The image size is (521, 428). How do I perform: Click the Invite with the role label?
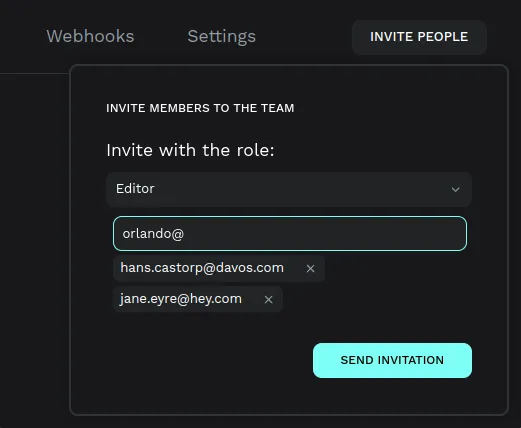190,150
